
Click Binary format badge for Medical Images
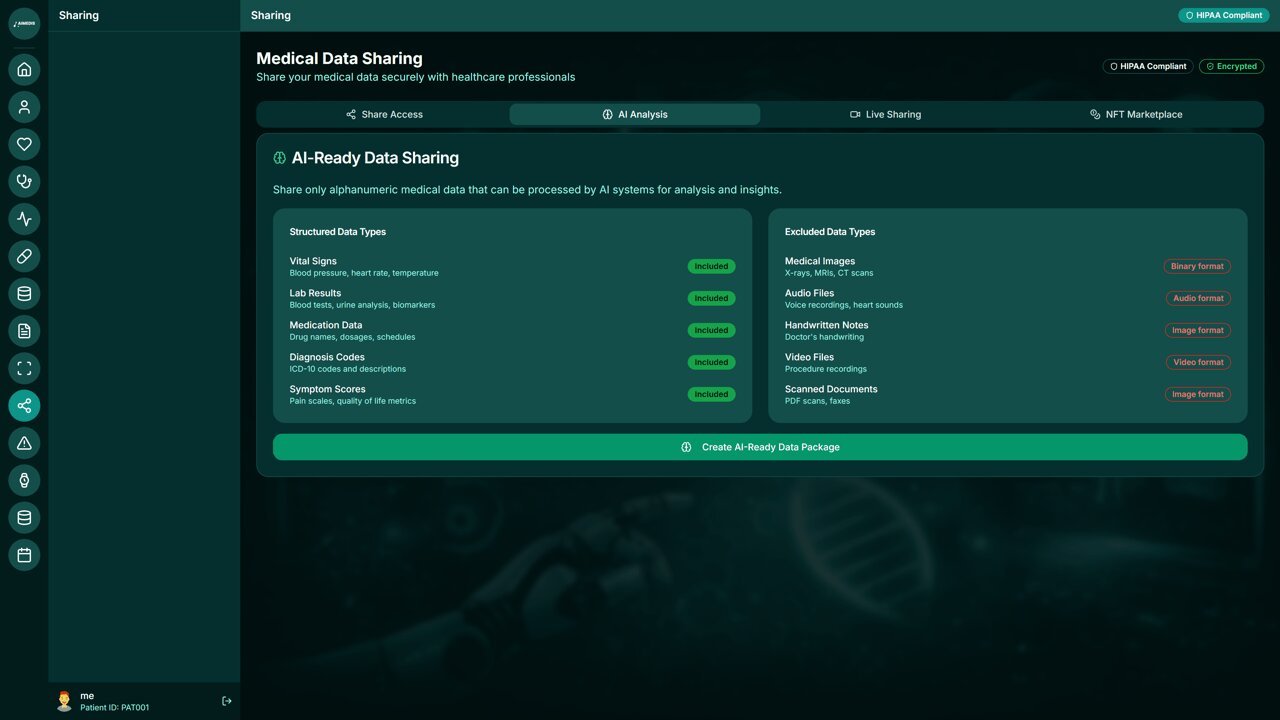(1197, 266)
